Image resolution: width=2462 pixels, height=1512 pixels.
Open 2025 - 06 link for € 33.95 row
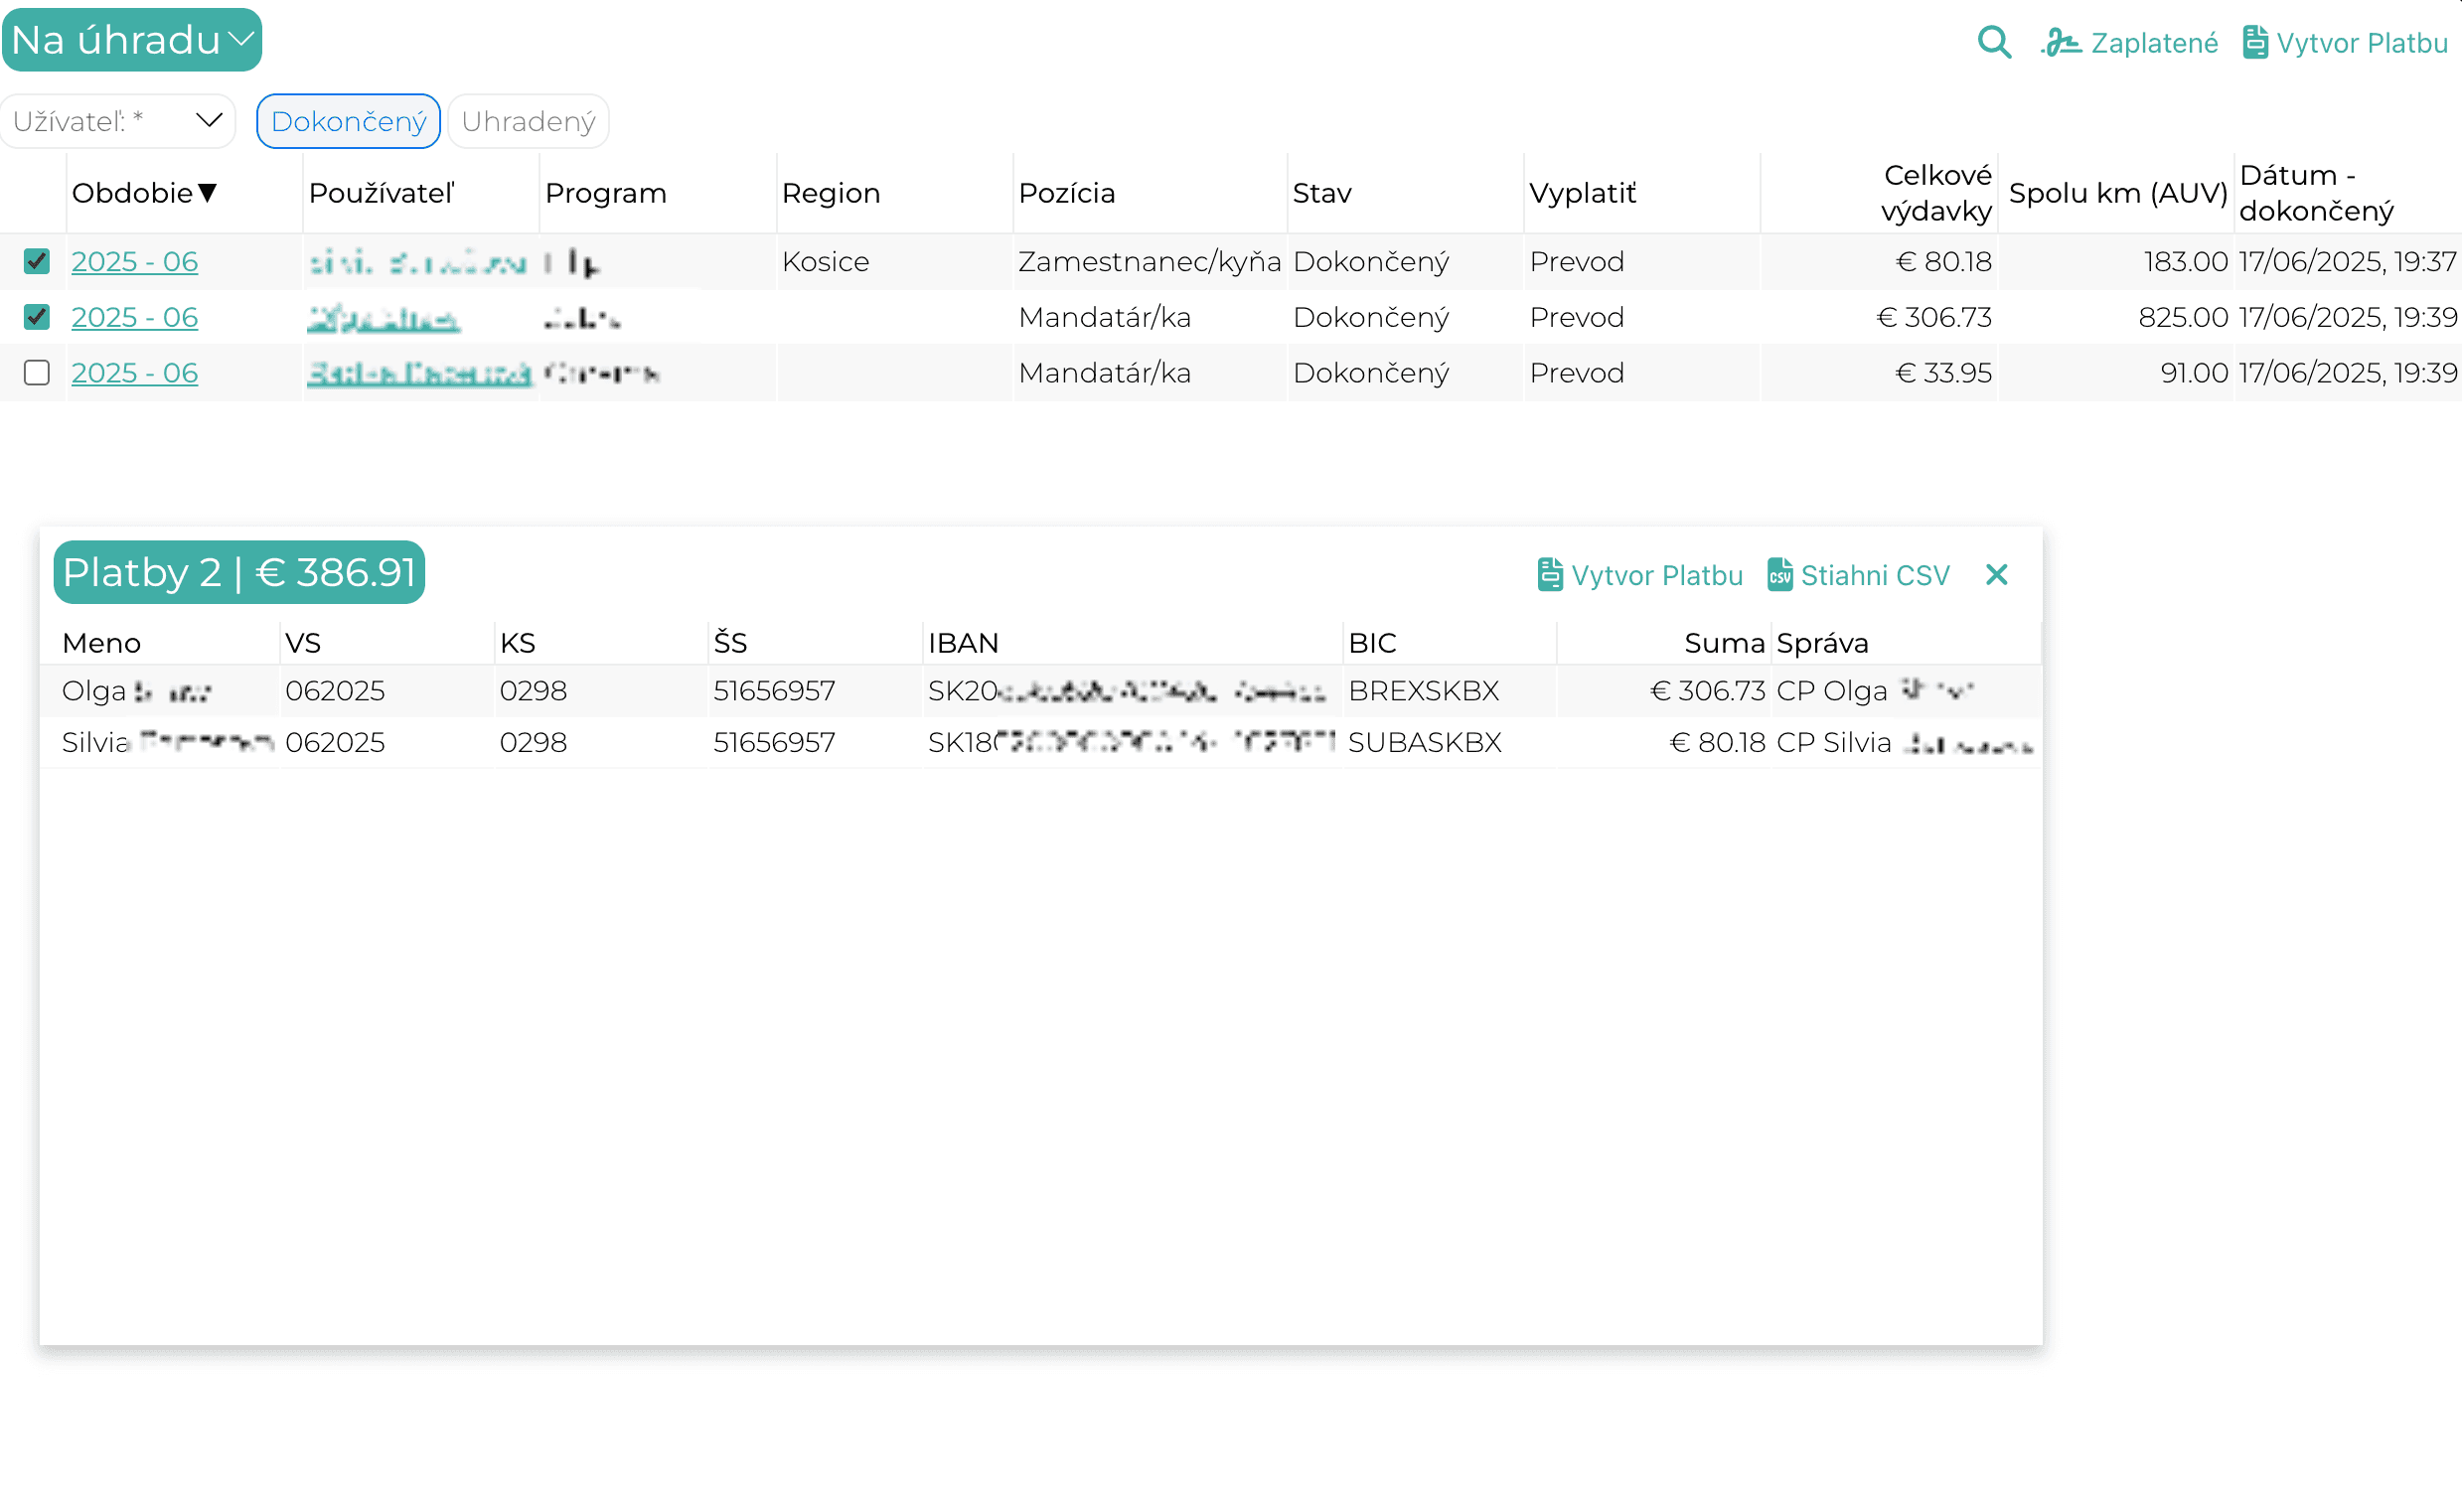coord(135,373)
